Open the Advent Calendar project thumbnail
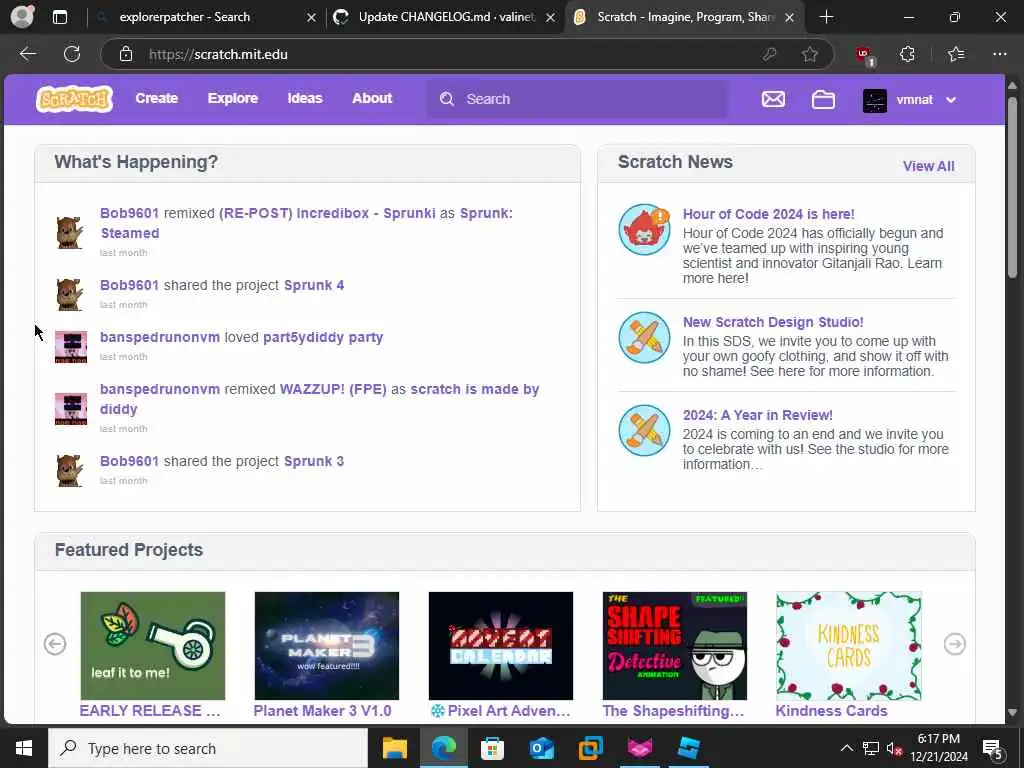The image size is (1024, 768). (x=501, y=646)
